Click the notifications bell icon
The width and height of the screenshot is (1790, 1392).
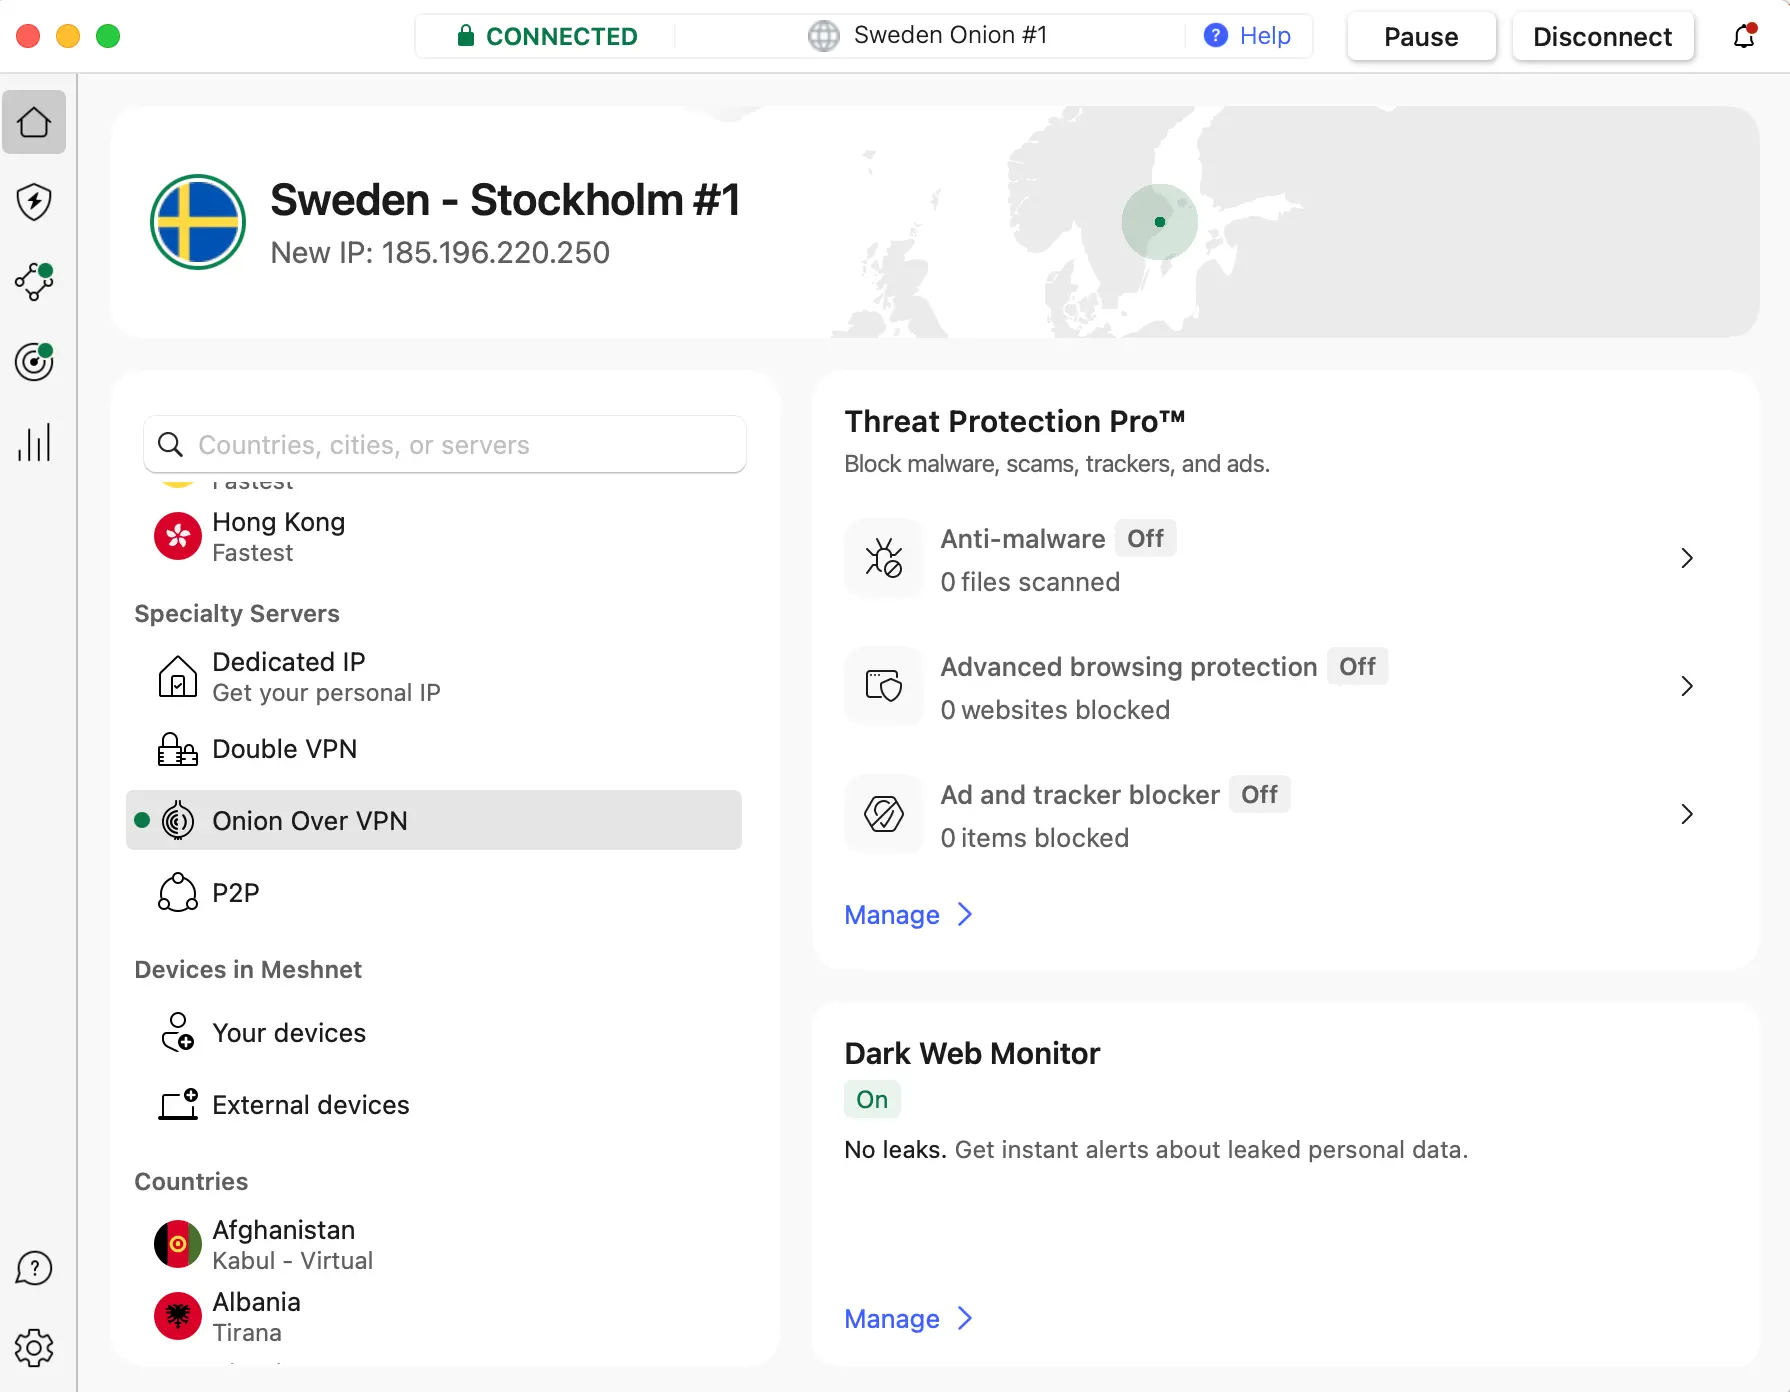tap(1744, 37)
